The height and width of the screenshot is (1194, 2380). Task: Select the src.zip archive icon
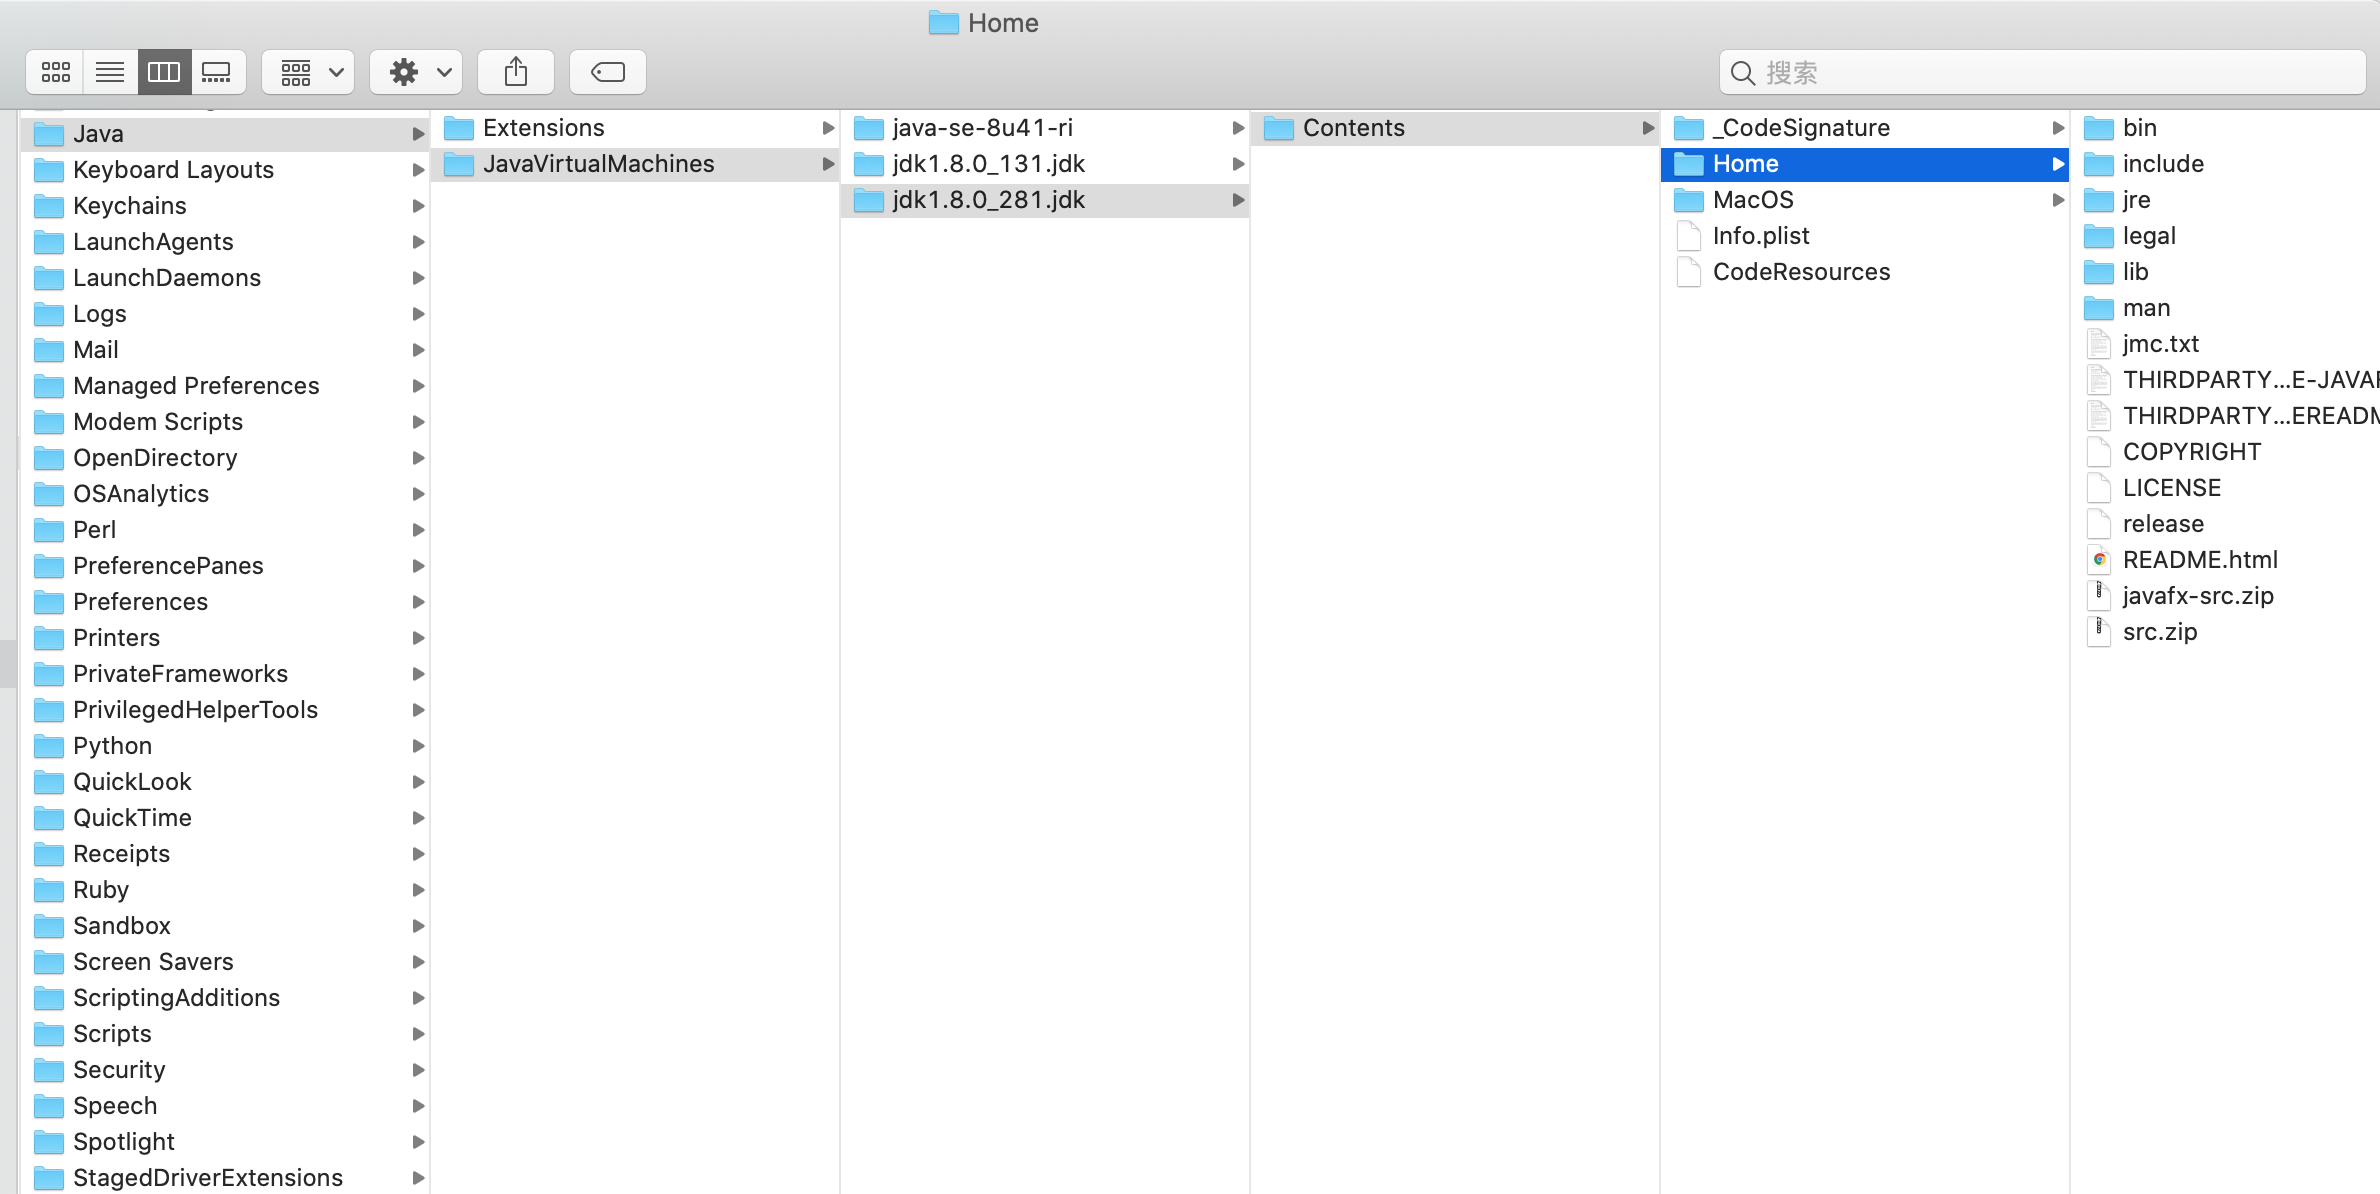tap(2099, 632)
